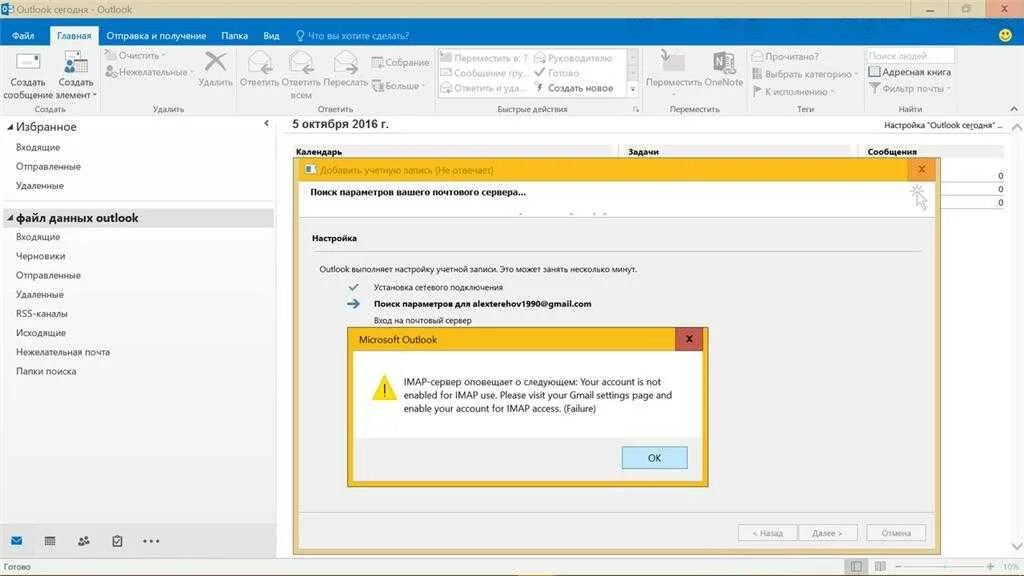Switch to the Tasks view icon
The height and width of the screenshot is (576, 1024).
(x=117, y=541)
